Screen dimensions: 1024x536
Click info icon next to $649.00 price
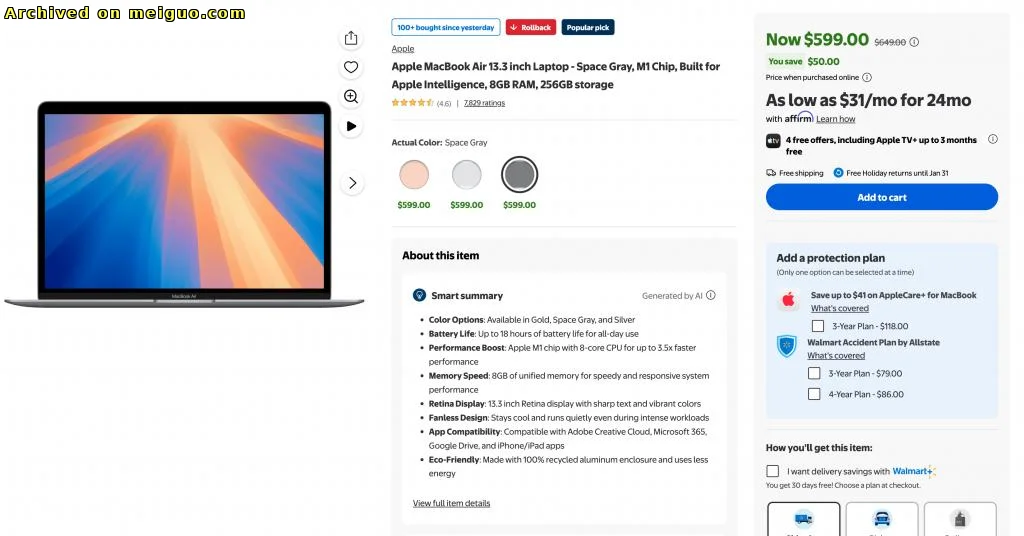tap(914, 42)
